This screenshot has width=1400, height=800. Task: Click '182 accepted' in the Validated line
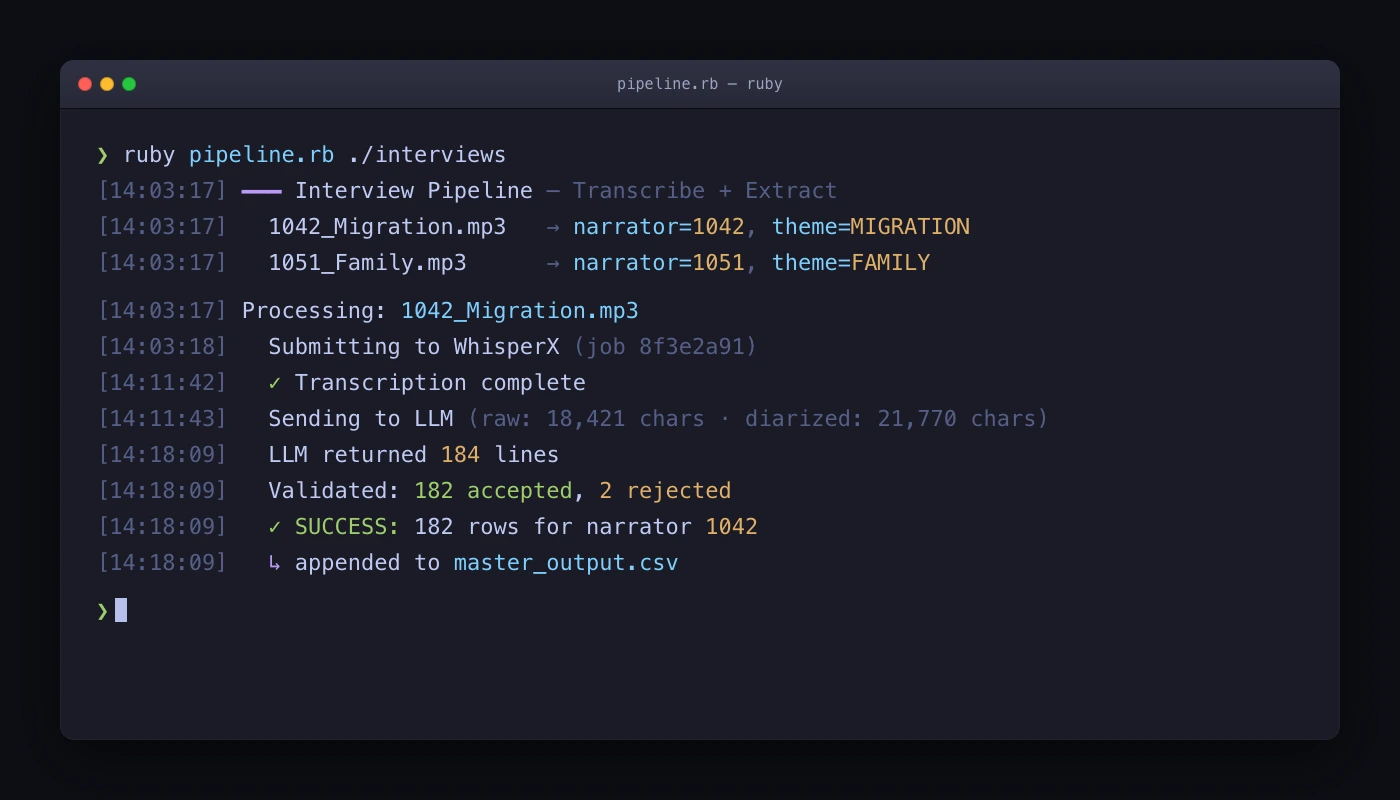[x=493, y=491]
